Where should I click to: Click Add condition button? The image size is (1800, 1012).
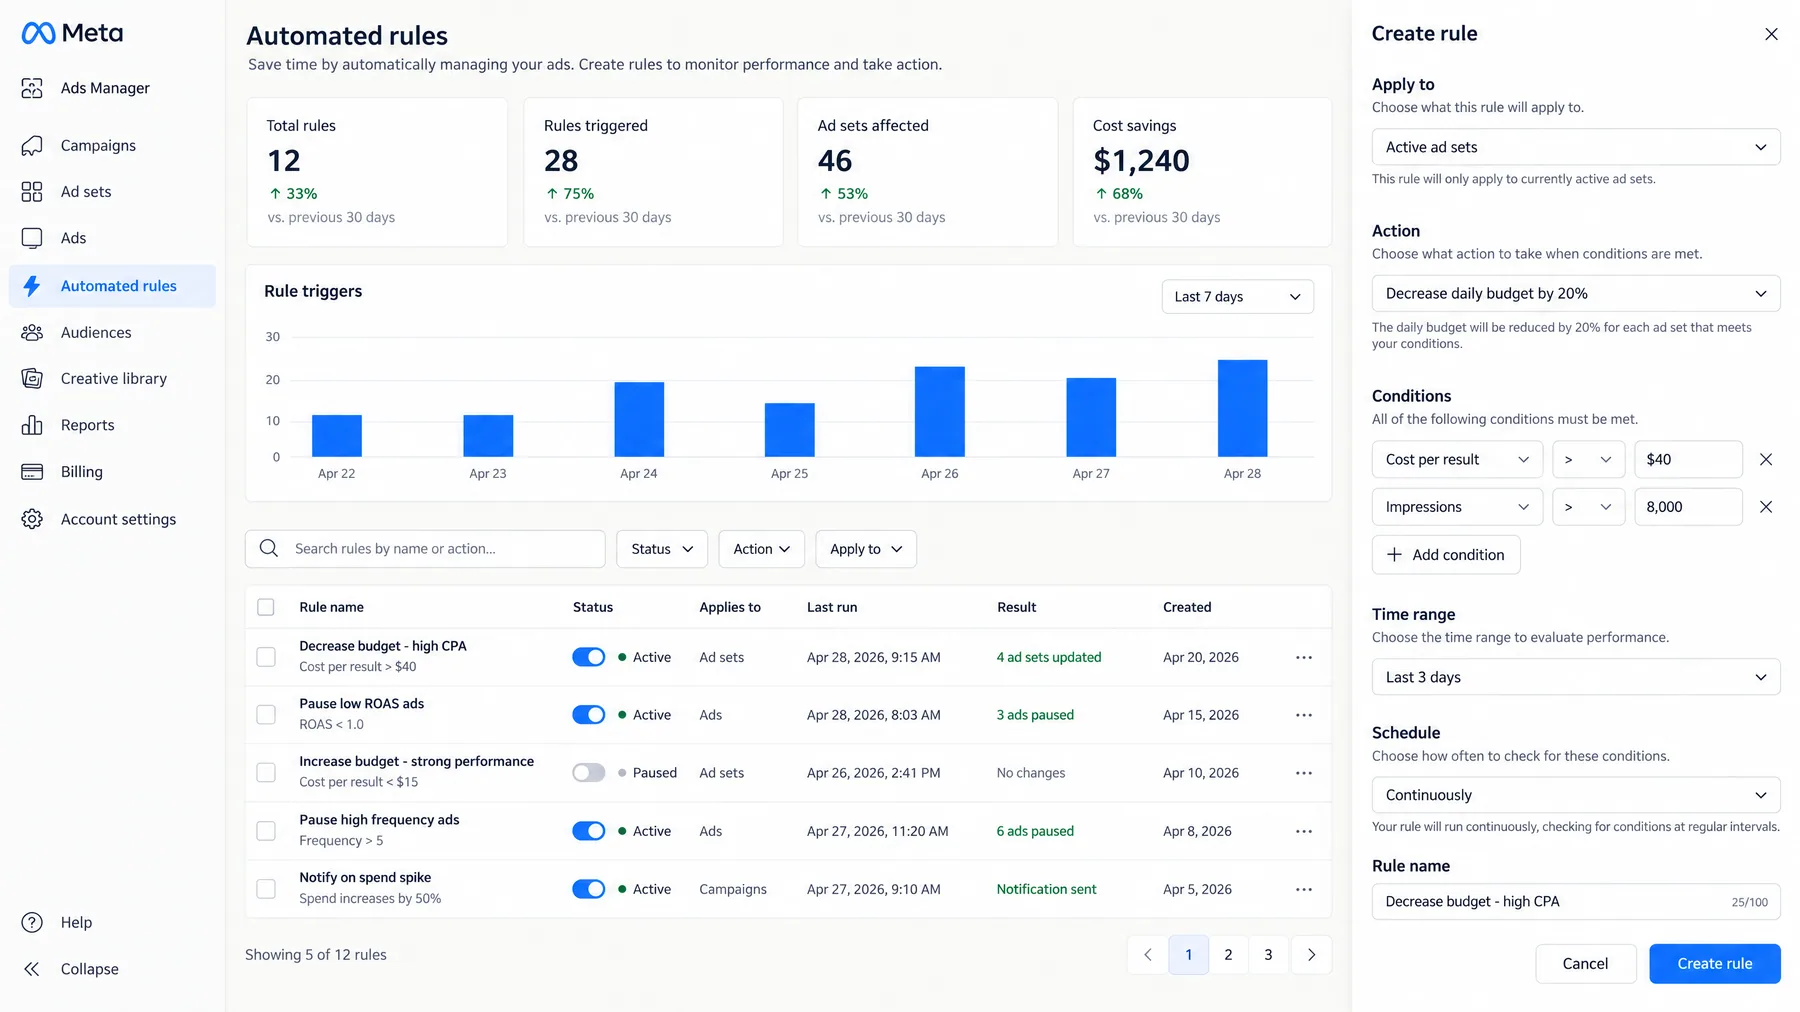click(1446, 555)
